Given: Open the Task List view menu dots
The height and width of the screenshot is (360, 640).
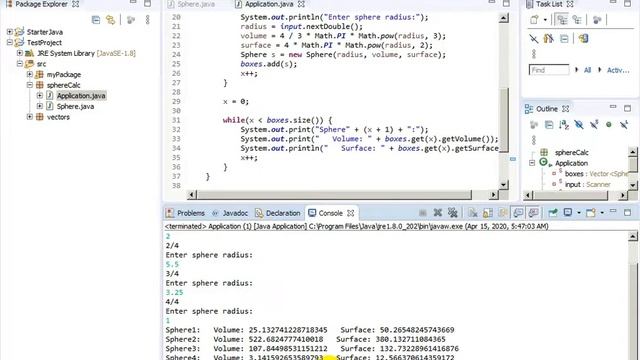Looking at the screenshot, I should 533,53.
